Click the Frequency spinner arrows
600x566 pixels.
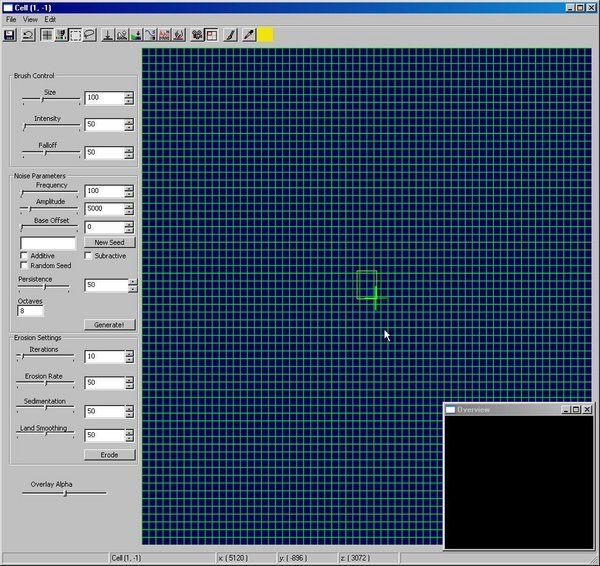coord(129,191)
